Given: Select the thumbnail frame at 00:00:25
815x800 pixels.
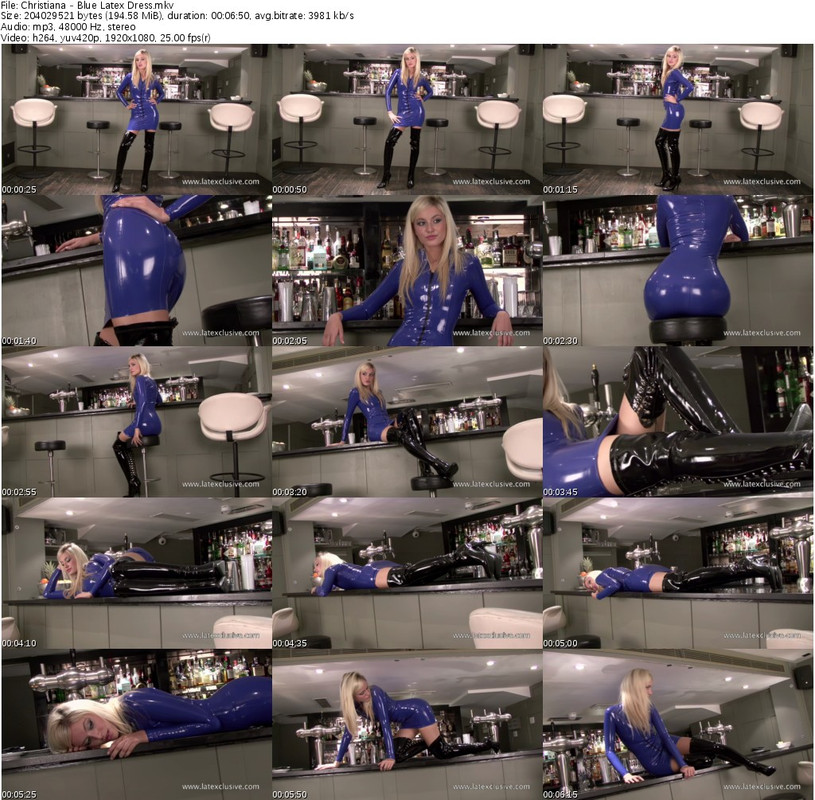Looking at the screenshot, I should point(137,120).
